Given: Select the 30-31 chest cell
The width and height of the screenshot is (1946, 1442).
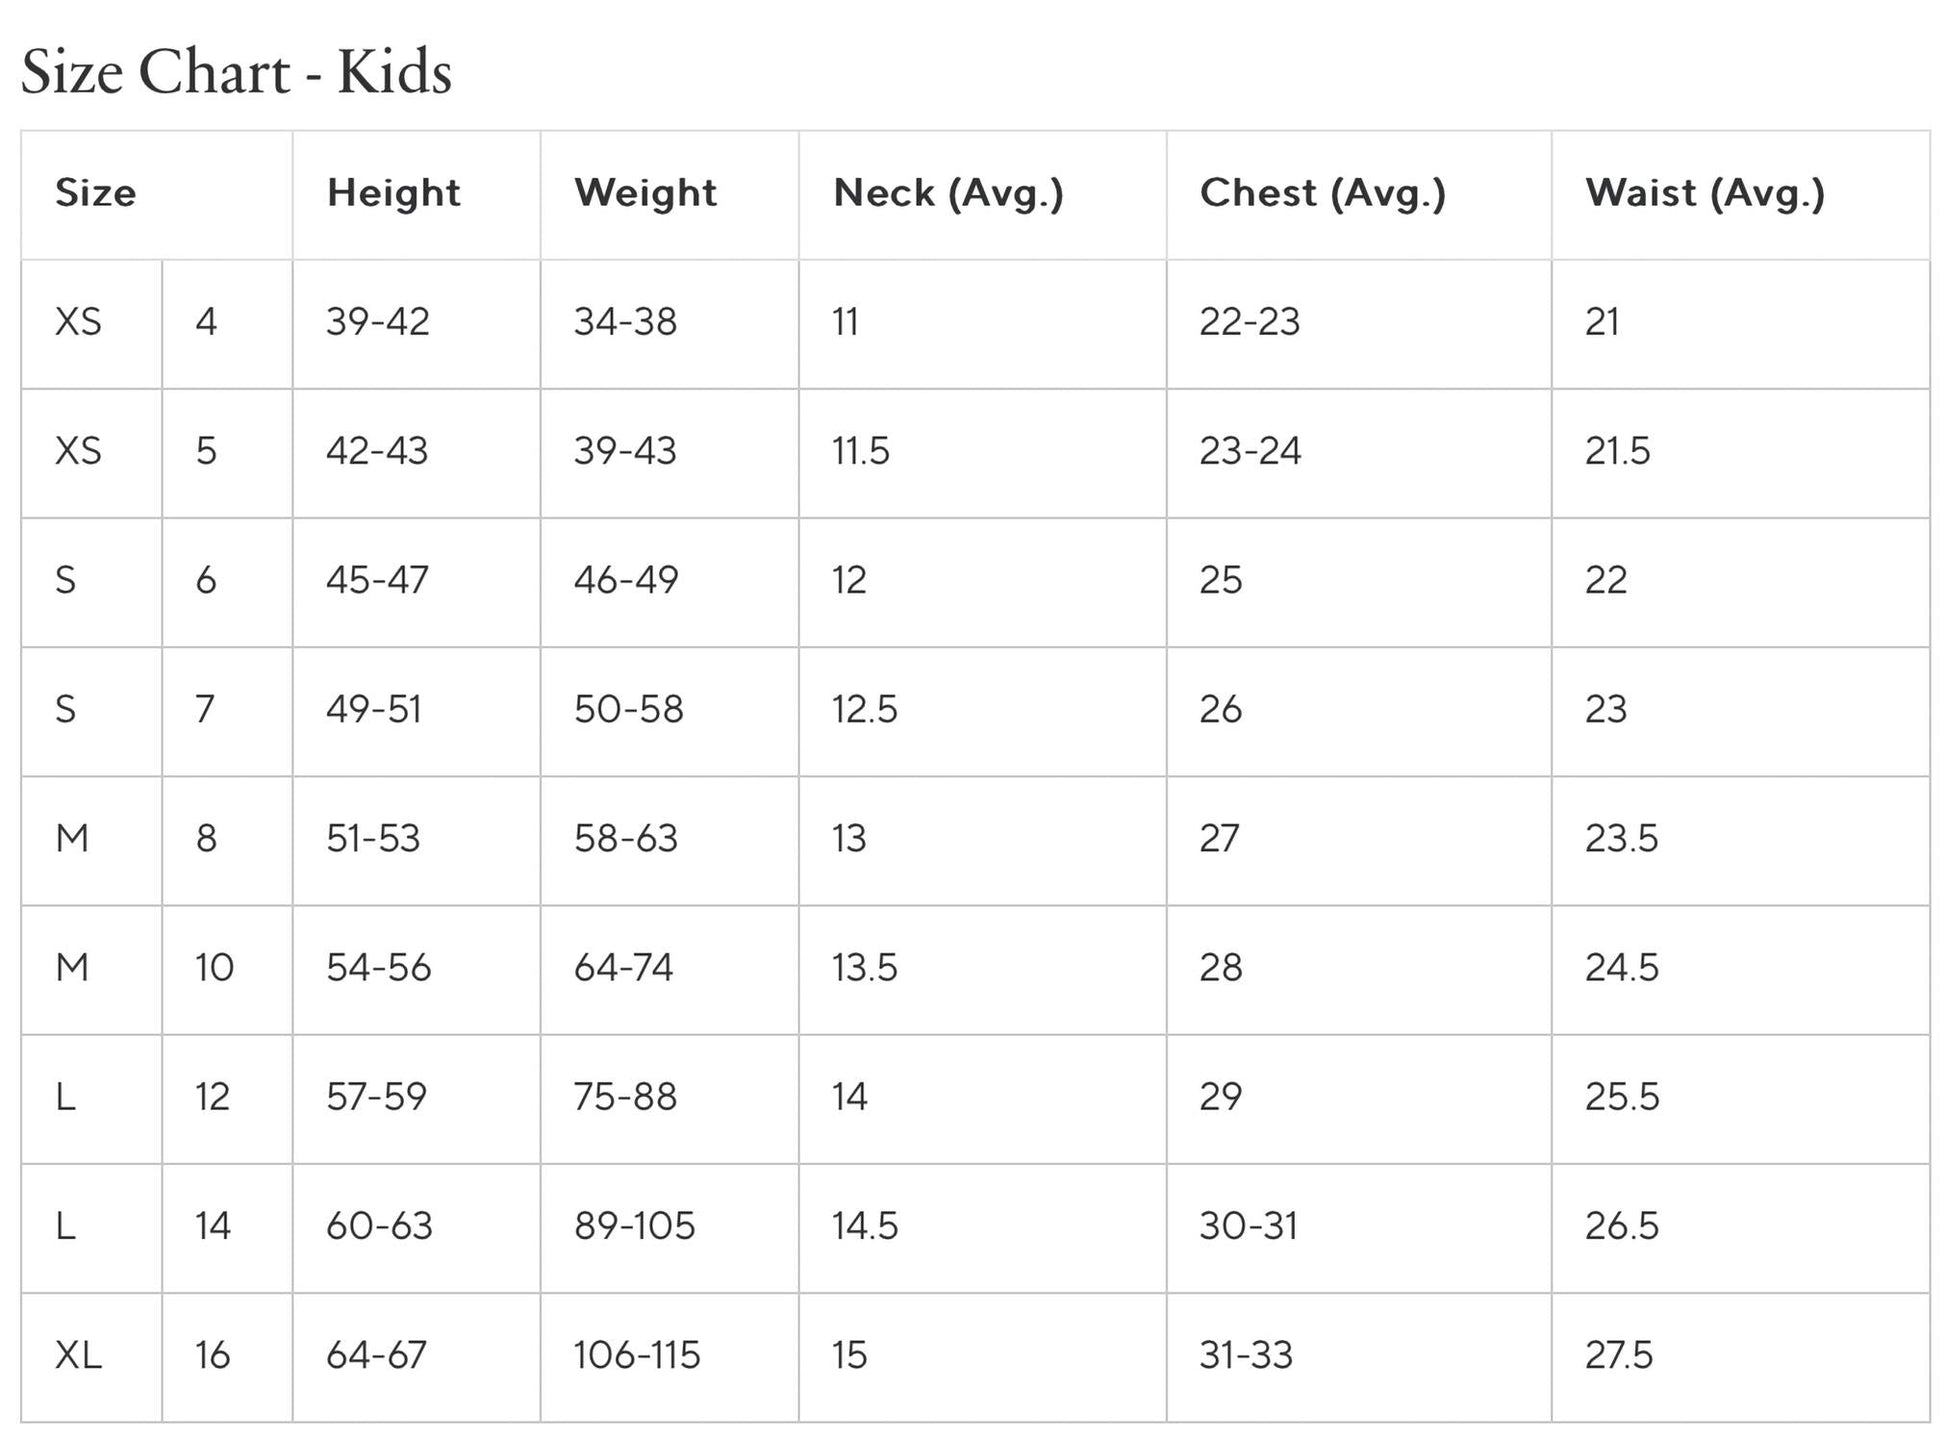Looking at the screenshot, I should point(1248,1226).
